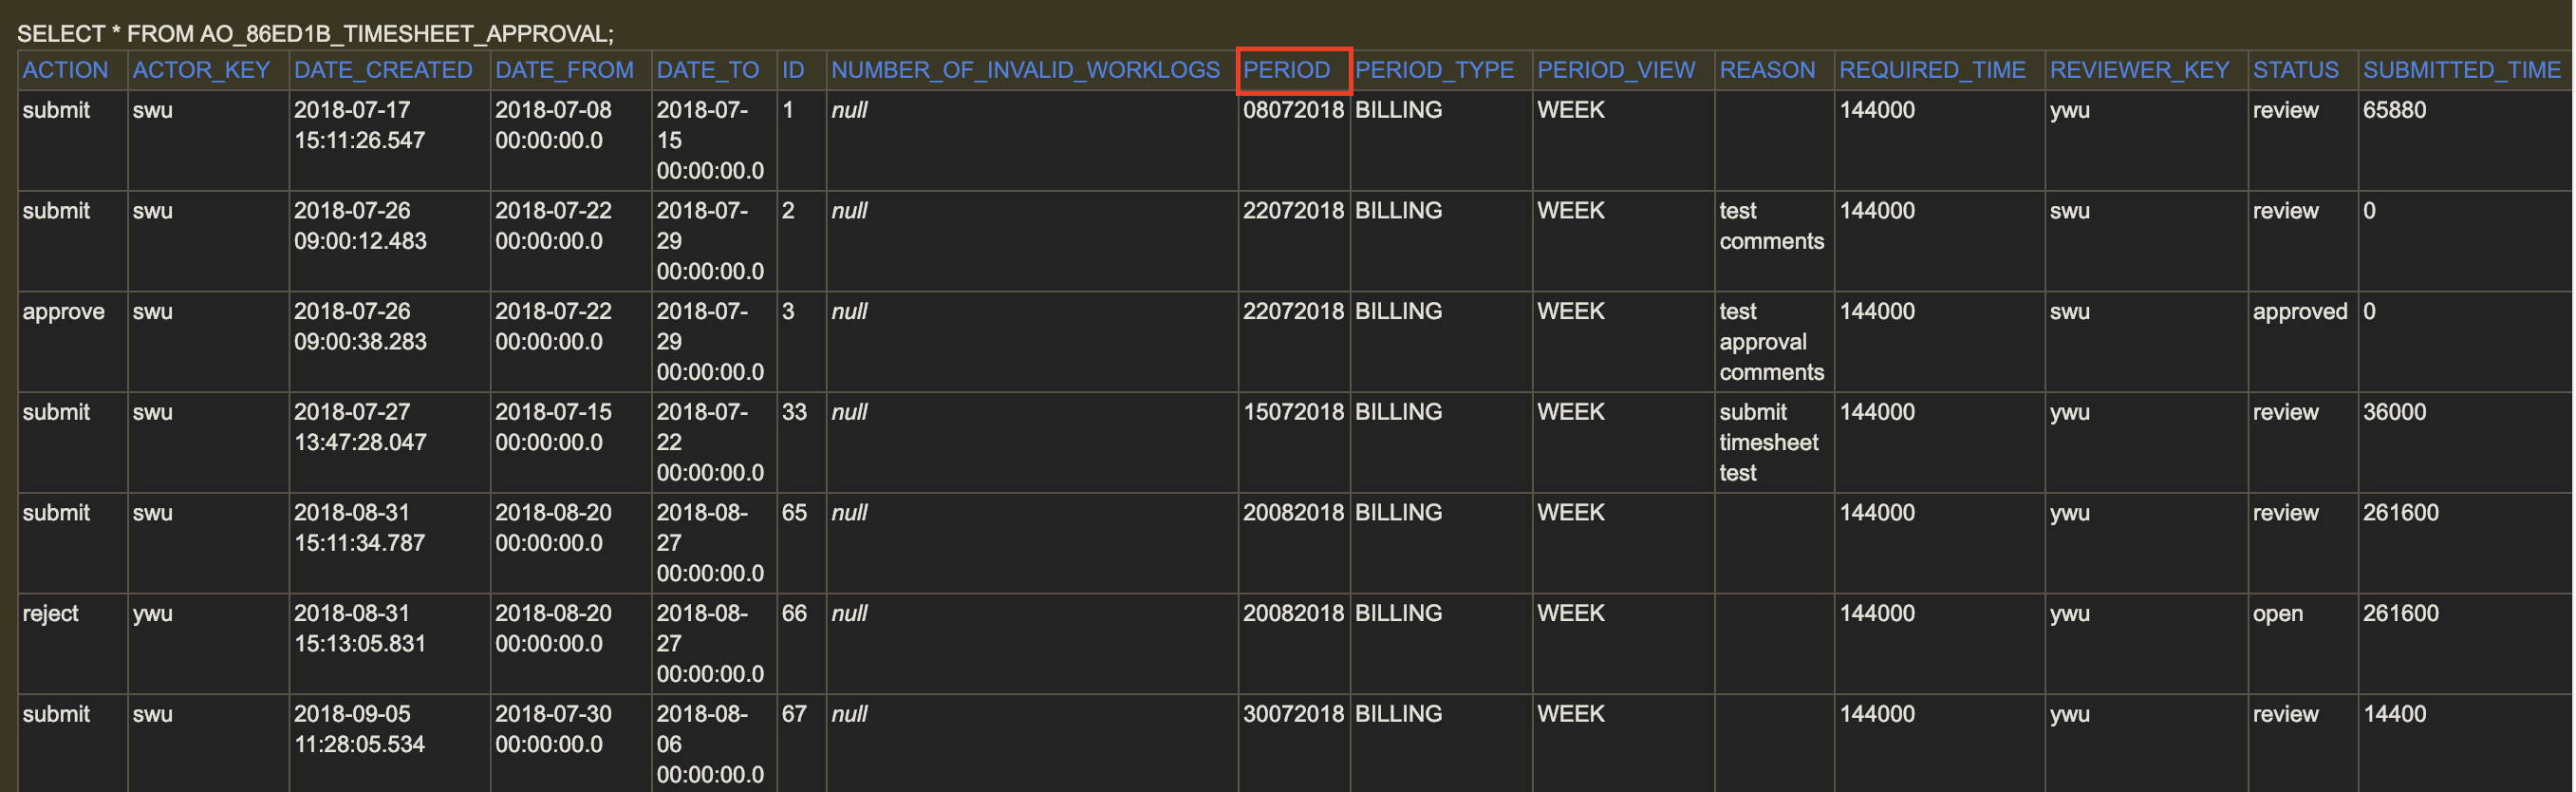Click the highlighted PERIOD column header

click(x=1286, y=70)
